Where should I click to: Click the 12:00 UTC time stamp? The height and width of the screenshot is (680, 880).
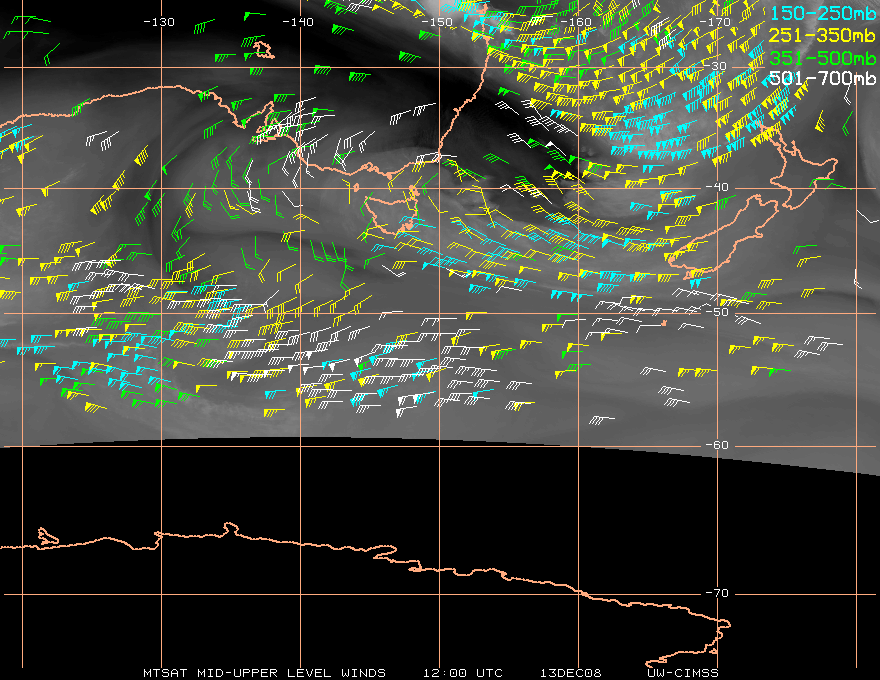point(463,673)
